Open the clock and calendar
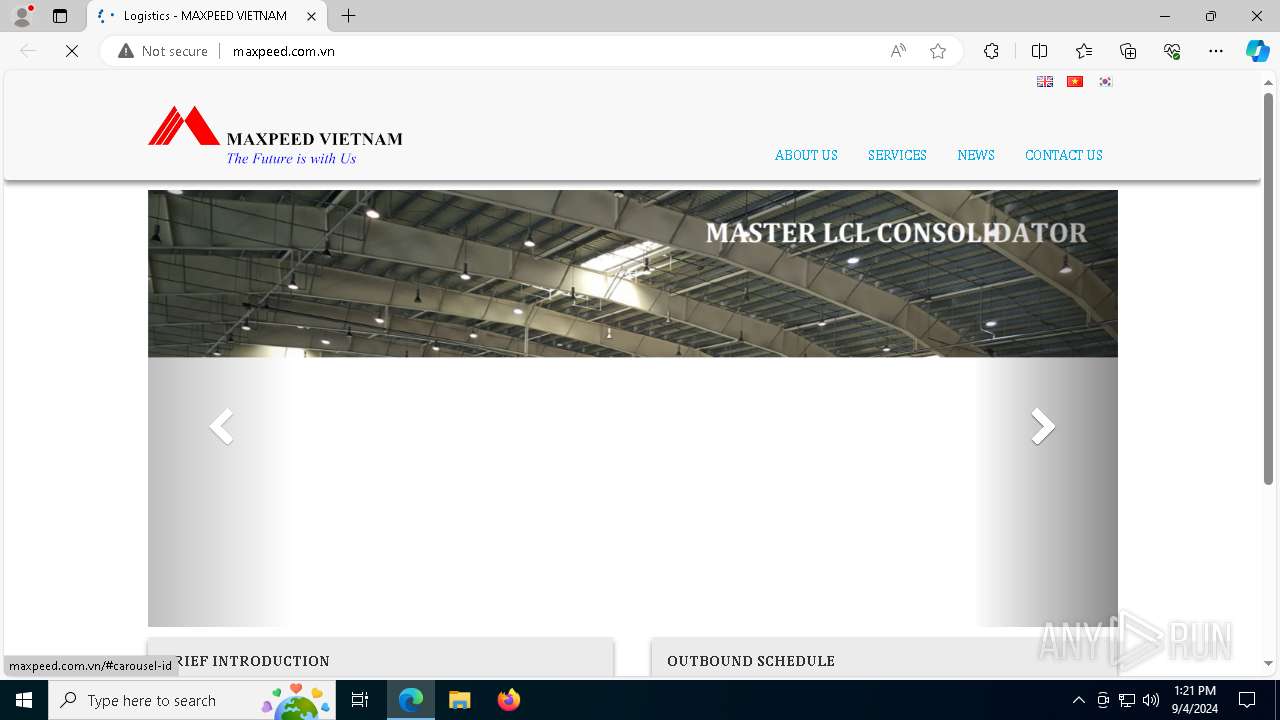 1195,700
